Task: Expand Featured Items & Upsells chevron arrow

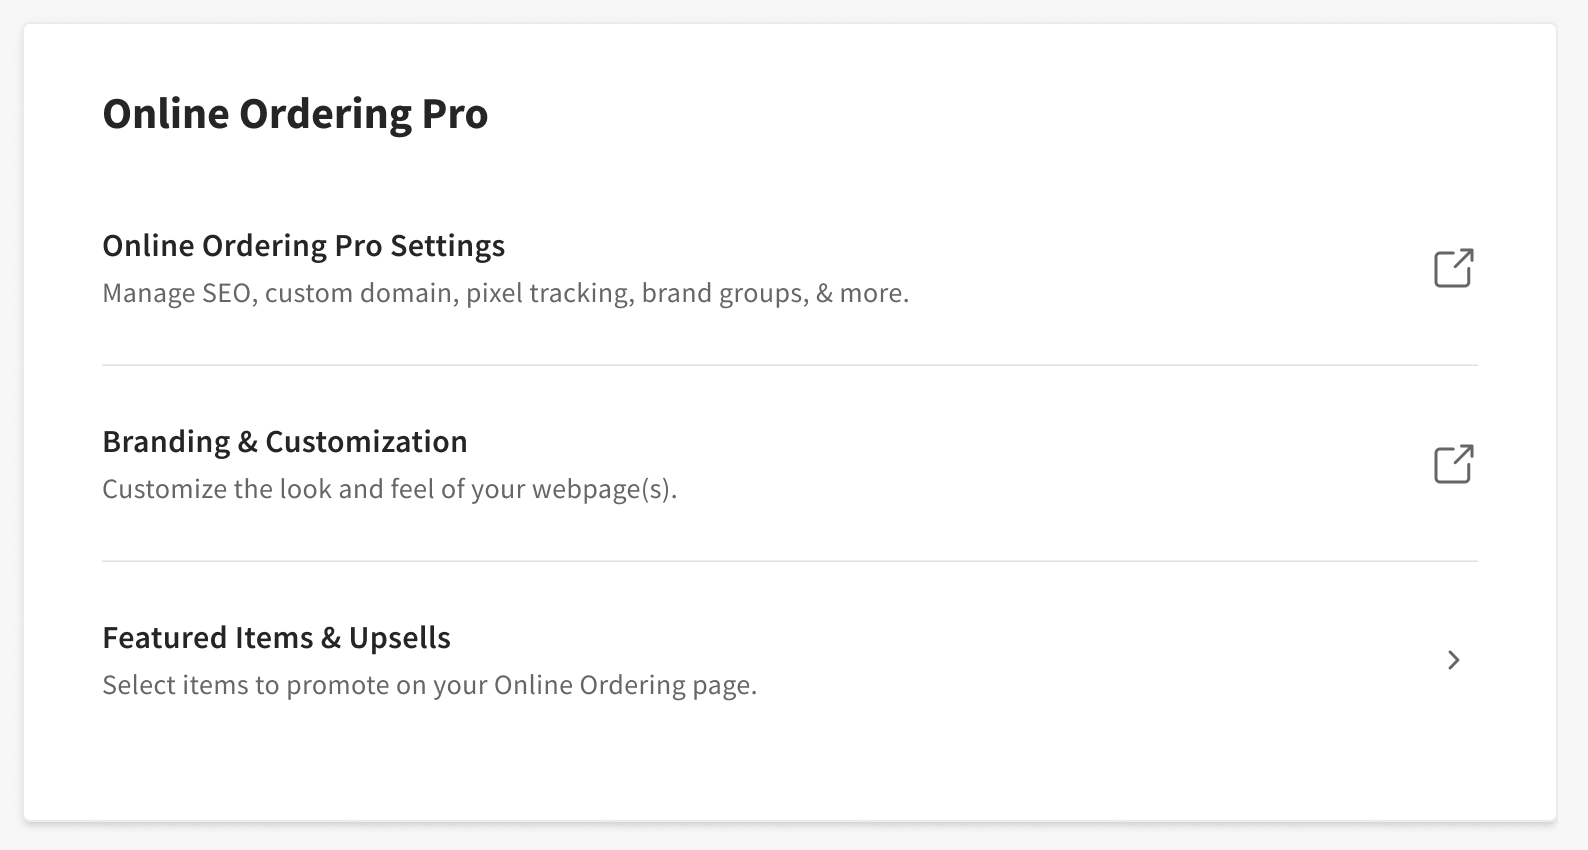Action: pos(1454,660)
